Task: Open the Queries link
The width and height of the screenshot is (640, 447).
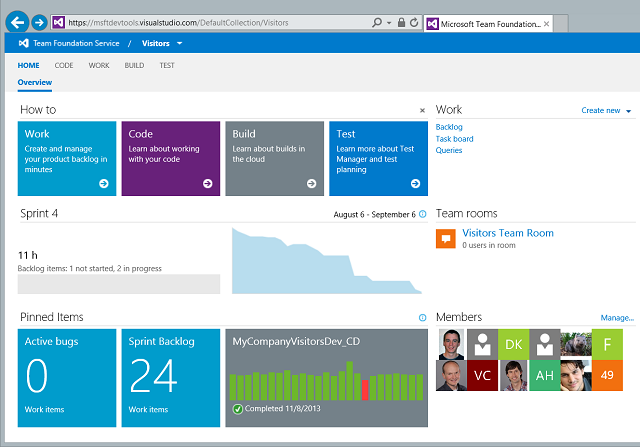Action: coord(449,150)
